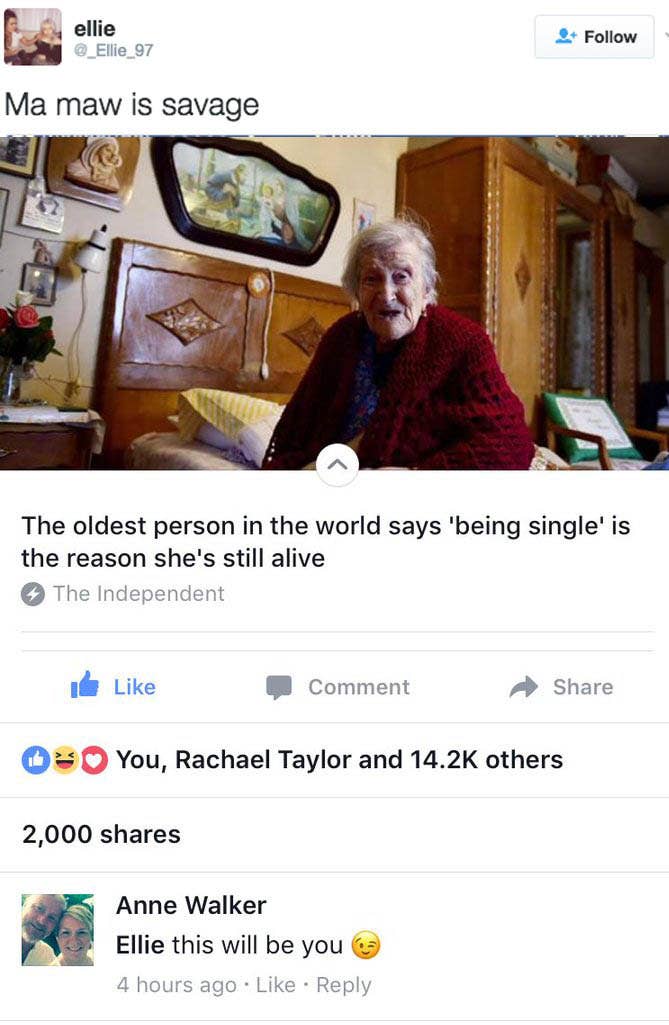Click the Share arrow icon
The width and height of the screenshot is (669, 1025).
[523, 687]
